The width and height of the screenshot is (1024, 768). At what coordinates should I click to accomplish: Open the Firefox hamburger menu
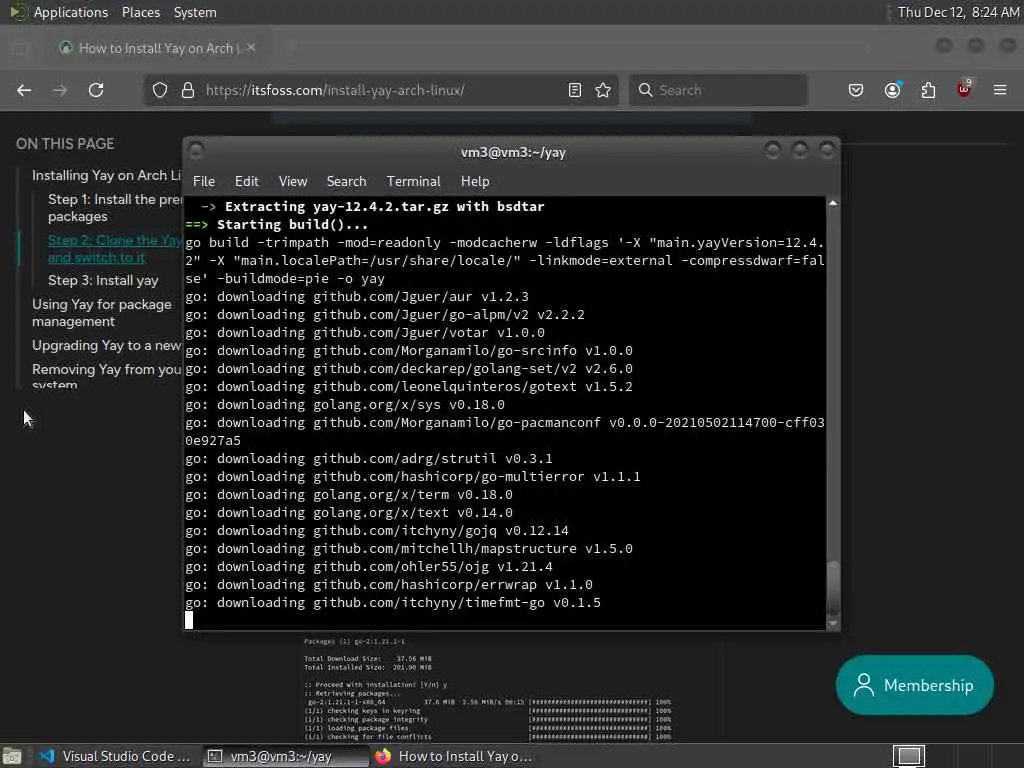click(1000, 90)
